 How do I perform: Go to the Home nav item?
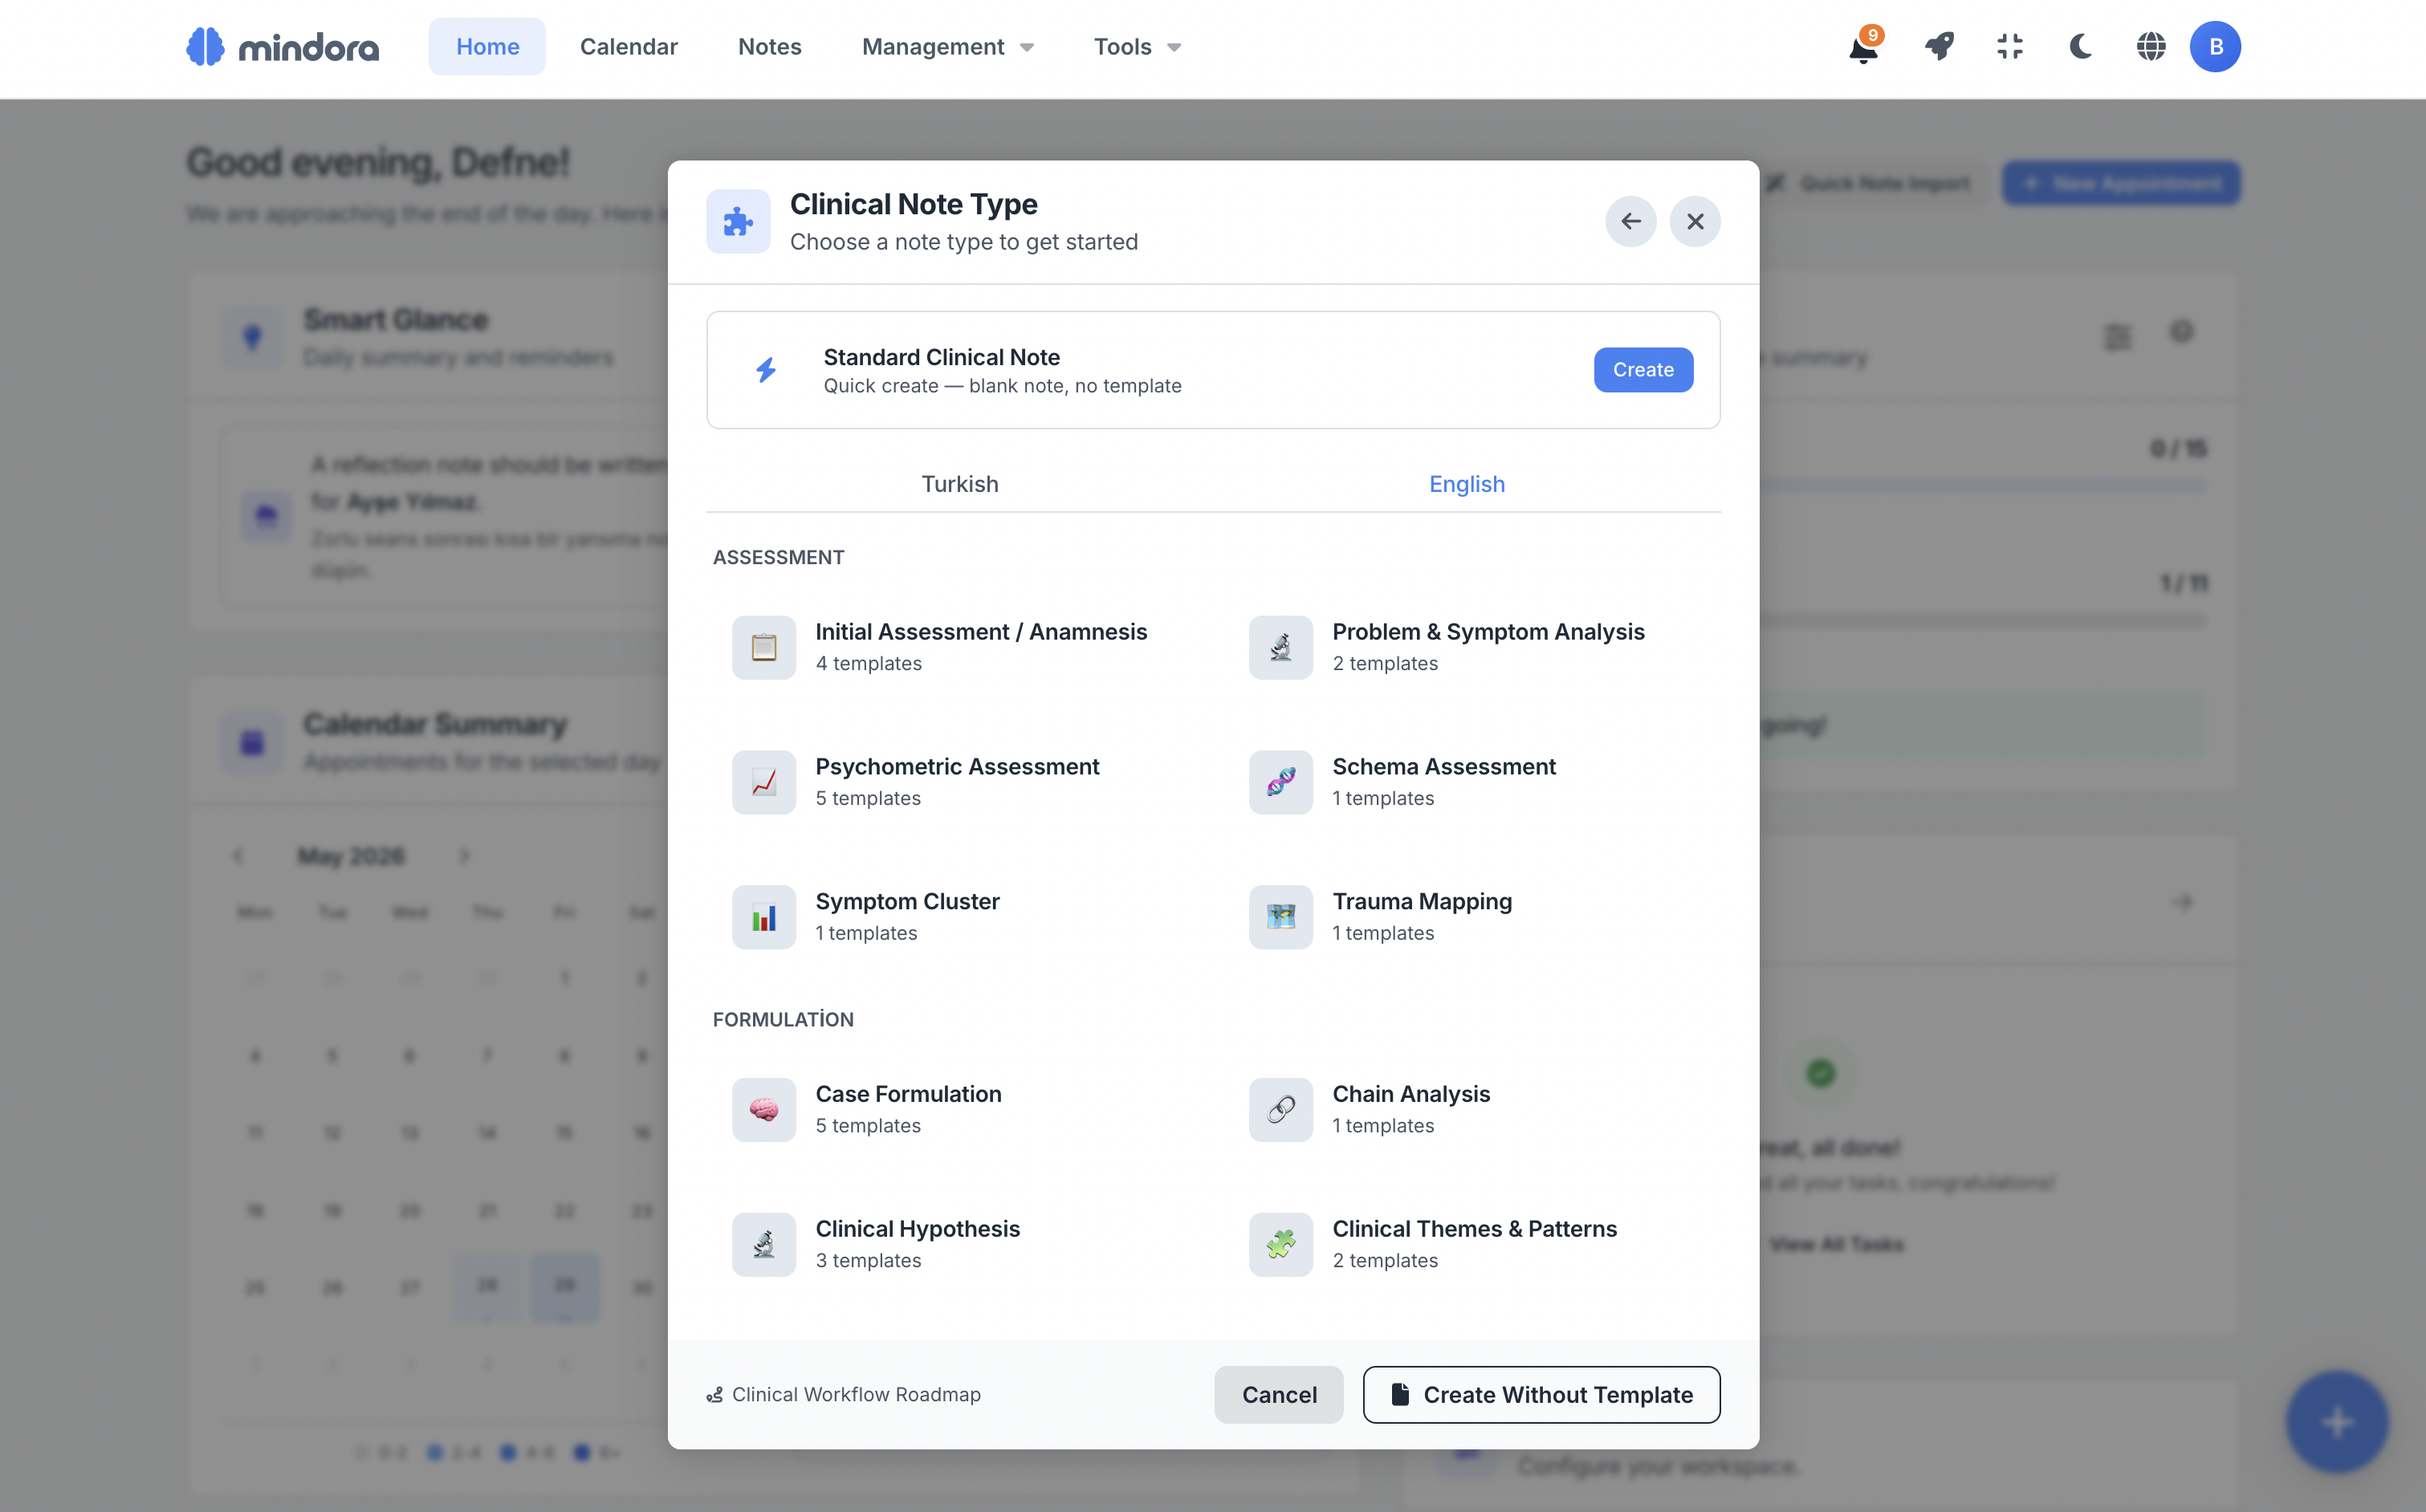pyautogui.click(x=487, y=47)
